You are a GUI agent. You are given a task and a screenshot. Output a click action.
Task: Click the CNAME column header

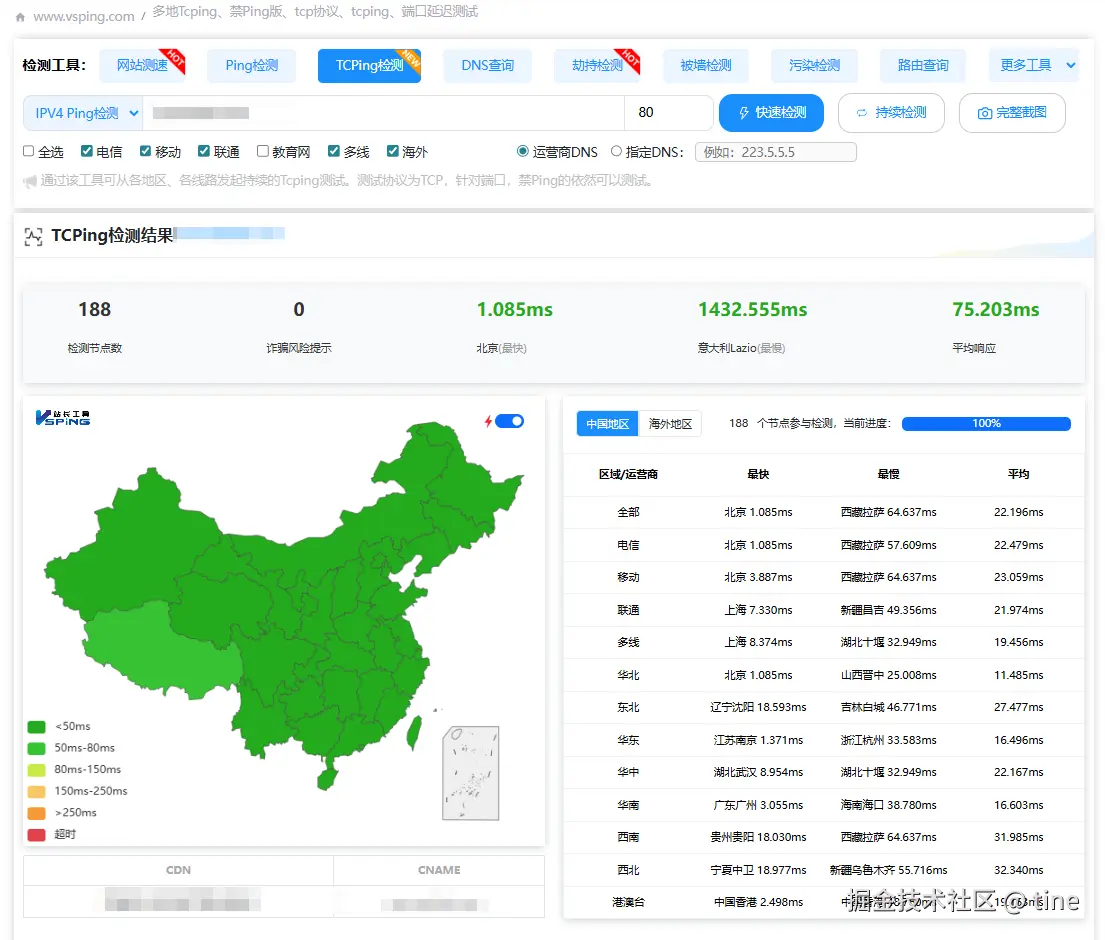click(439, 870)
